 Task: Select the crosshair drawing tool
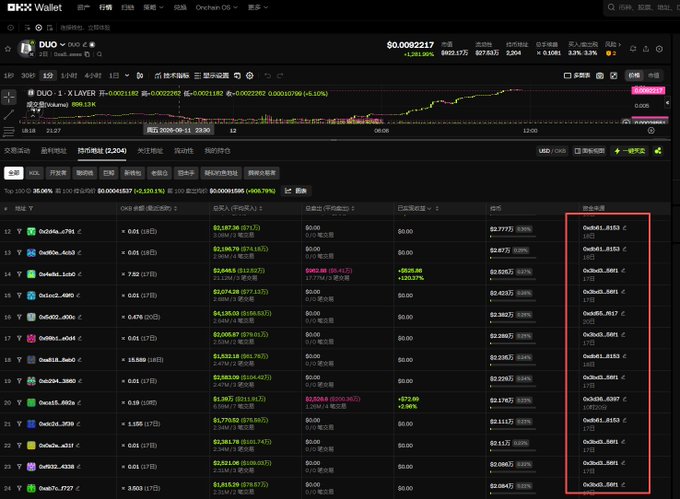(9, 97)
